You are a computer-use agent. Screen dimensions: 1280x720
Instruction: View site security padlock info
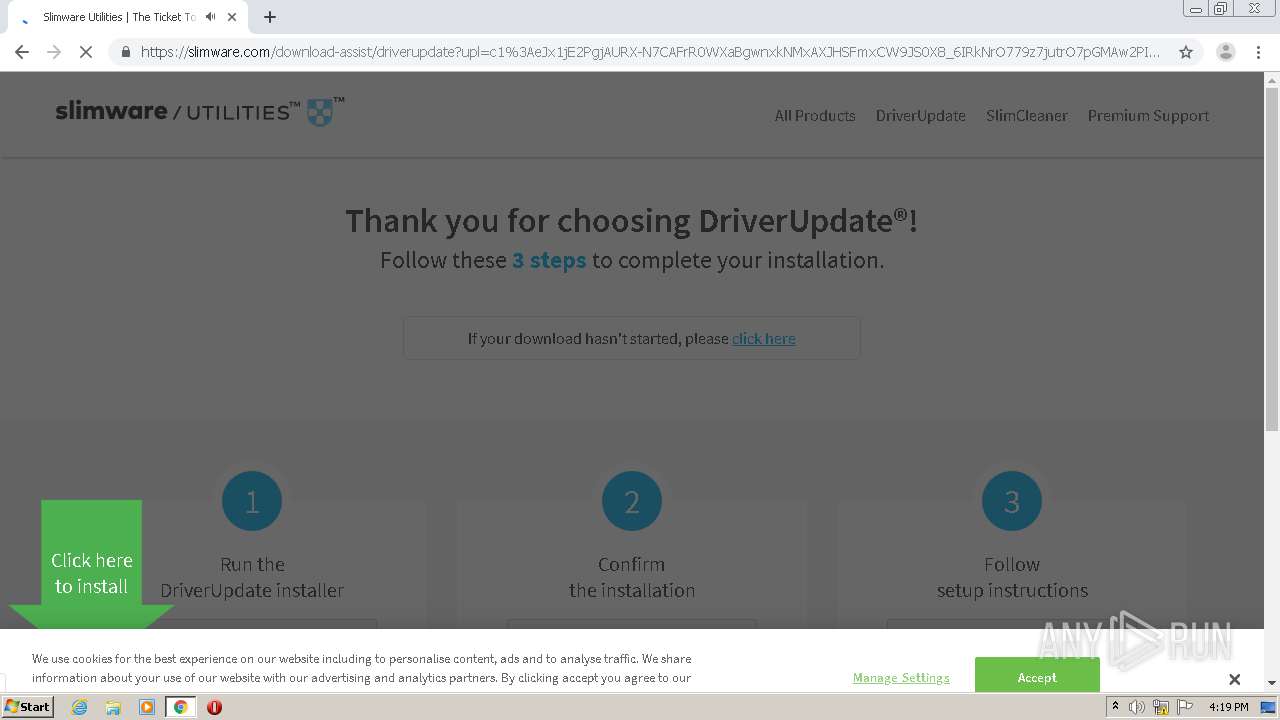(125, 52)
